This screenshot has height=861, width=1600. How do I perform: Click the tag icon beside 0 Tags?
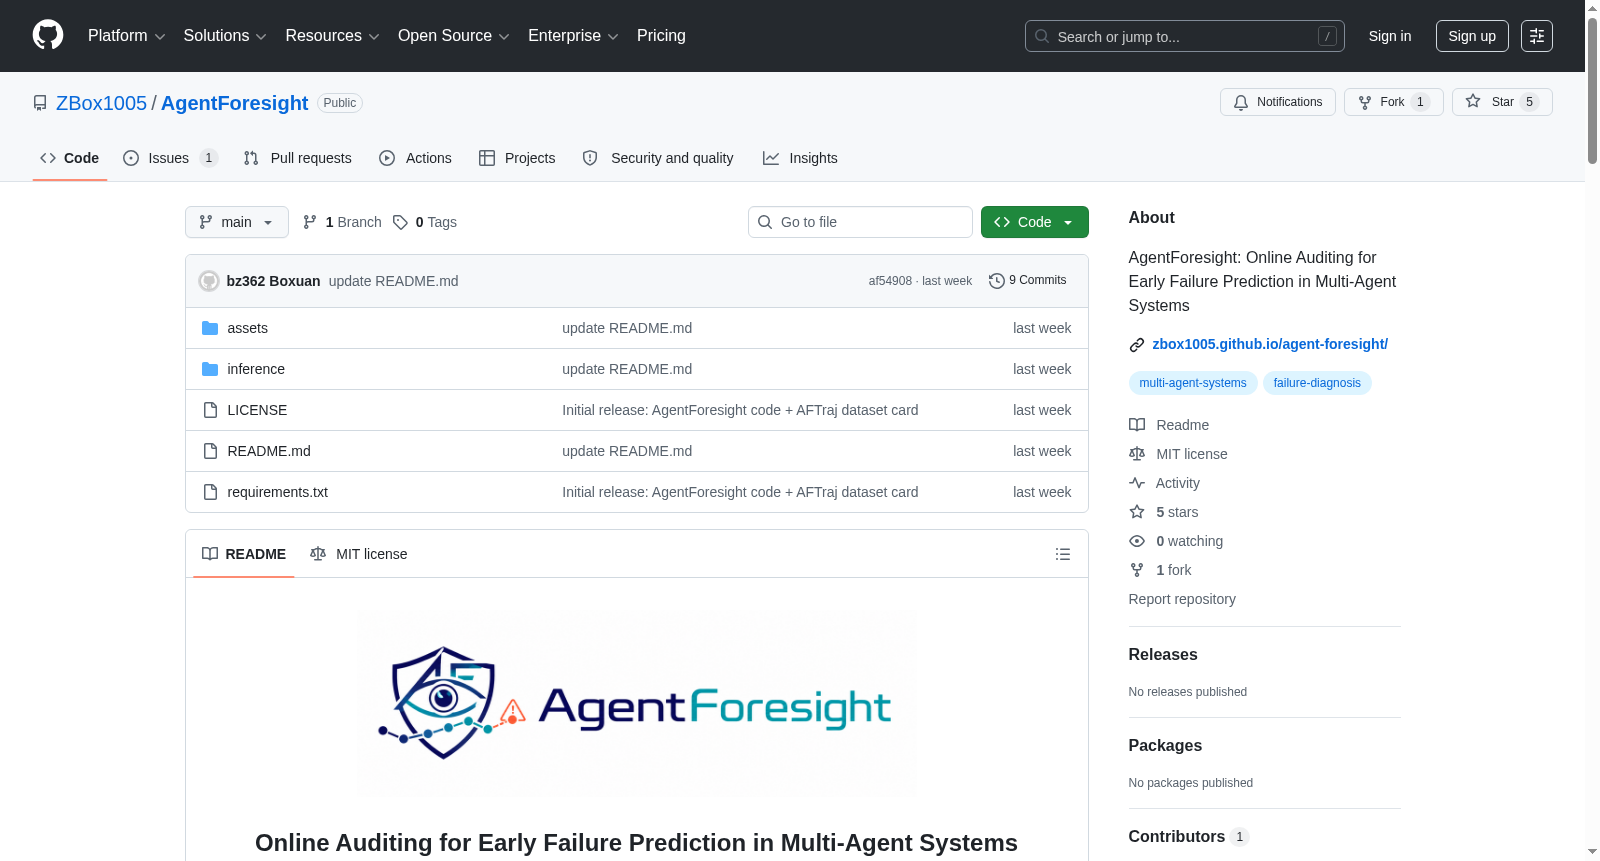click(x=400, y=222)
